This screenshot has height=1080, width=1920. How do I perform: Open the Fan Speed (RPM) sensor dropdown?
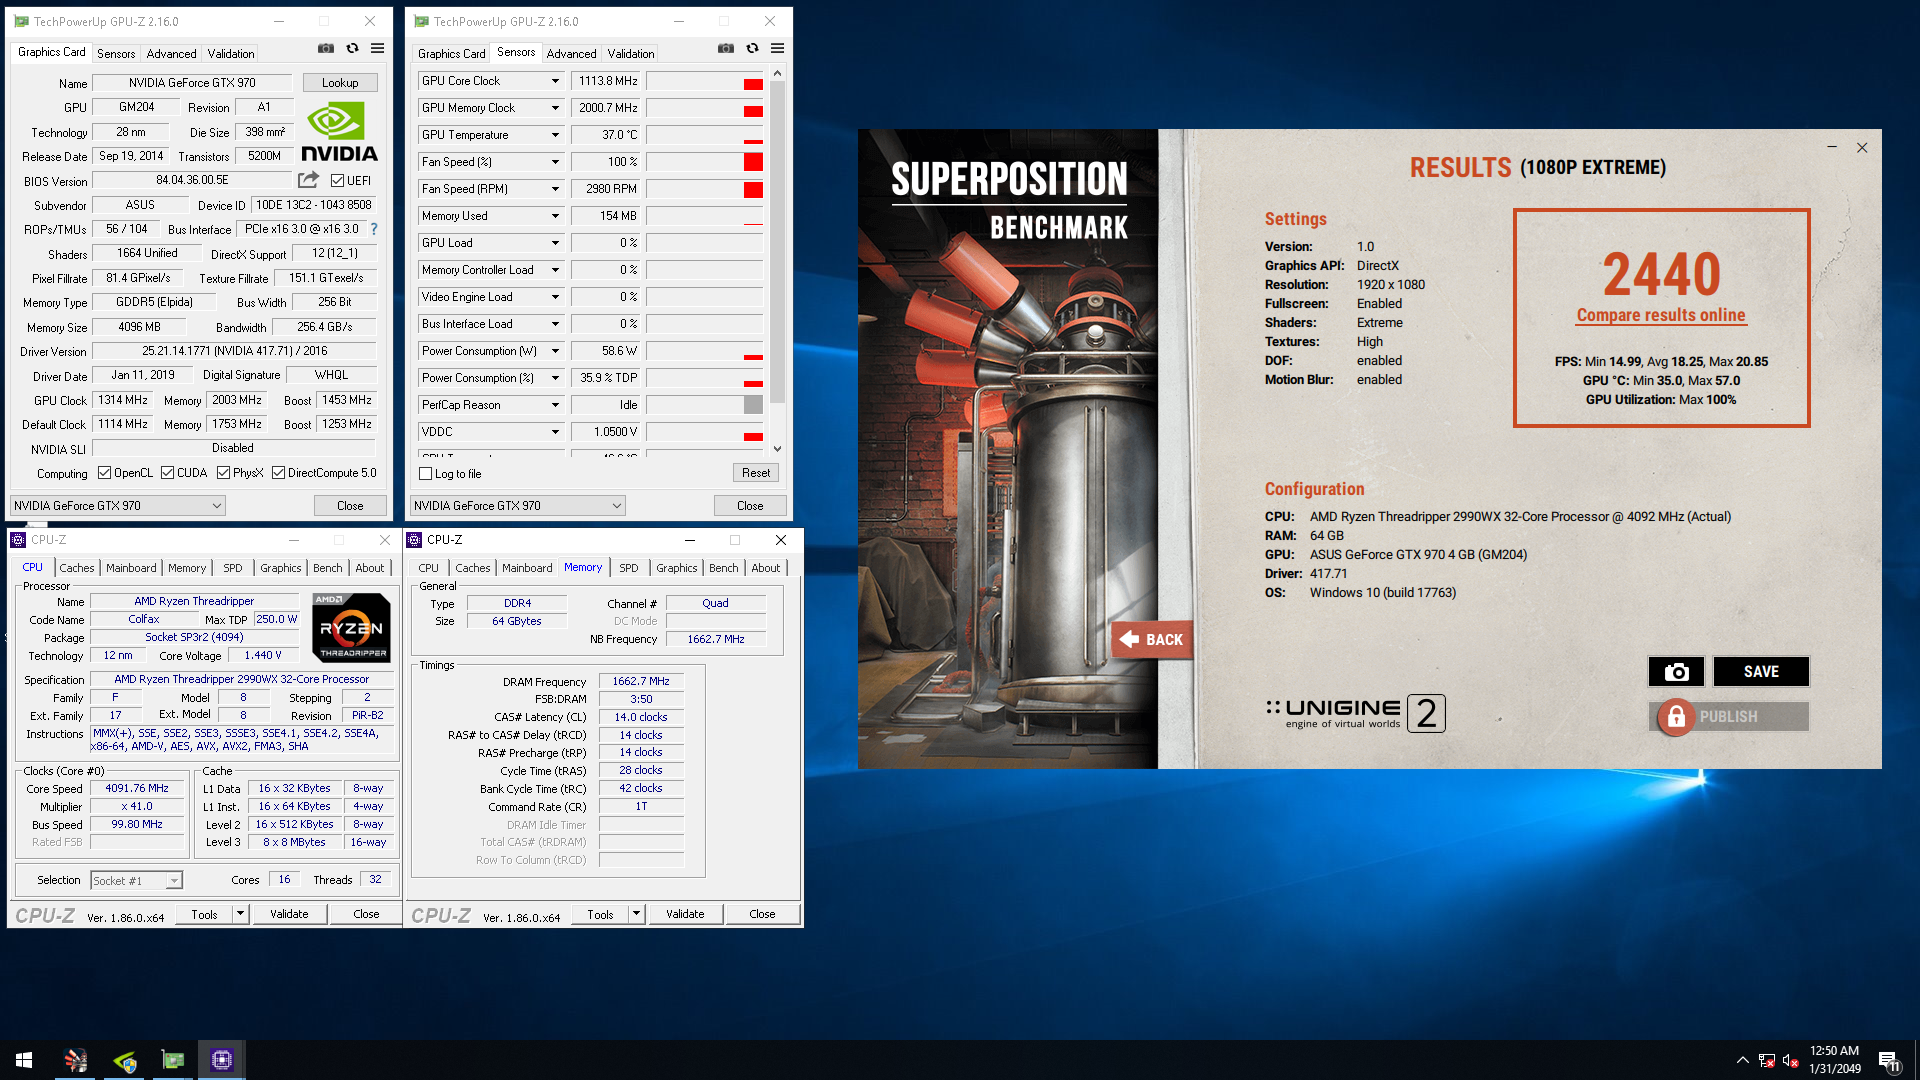(x=555, y=189)
